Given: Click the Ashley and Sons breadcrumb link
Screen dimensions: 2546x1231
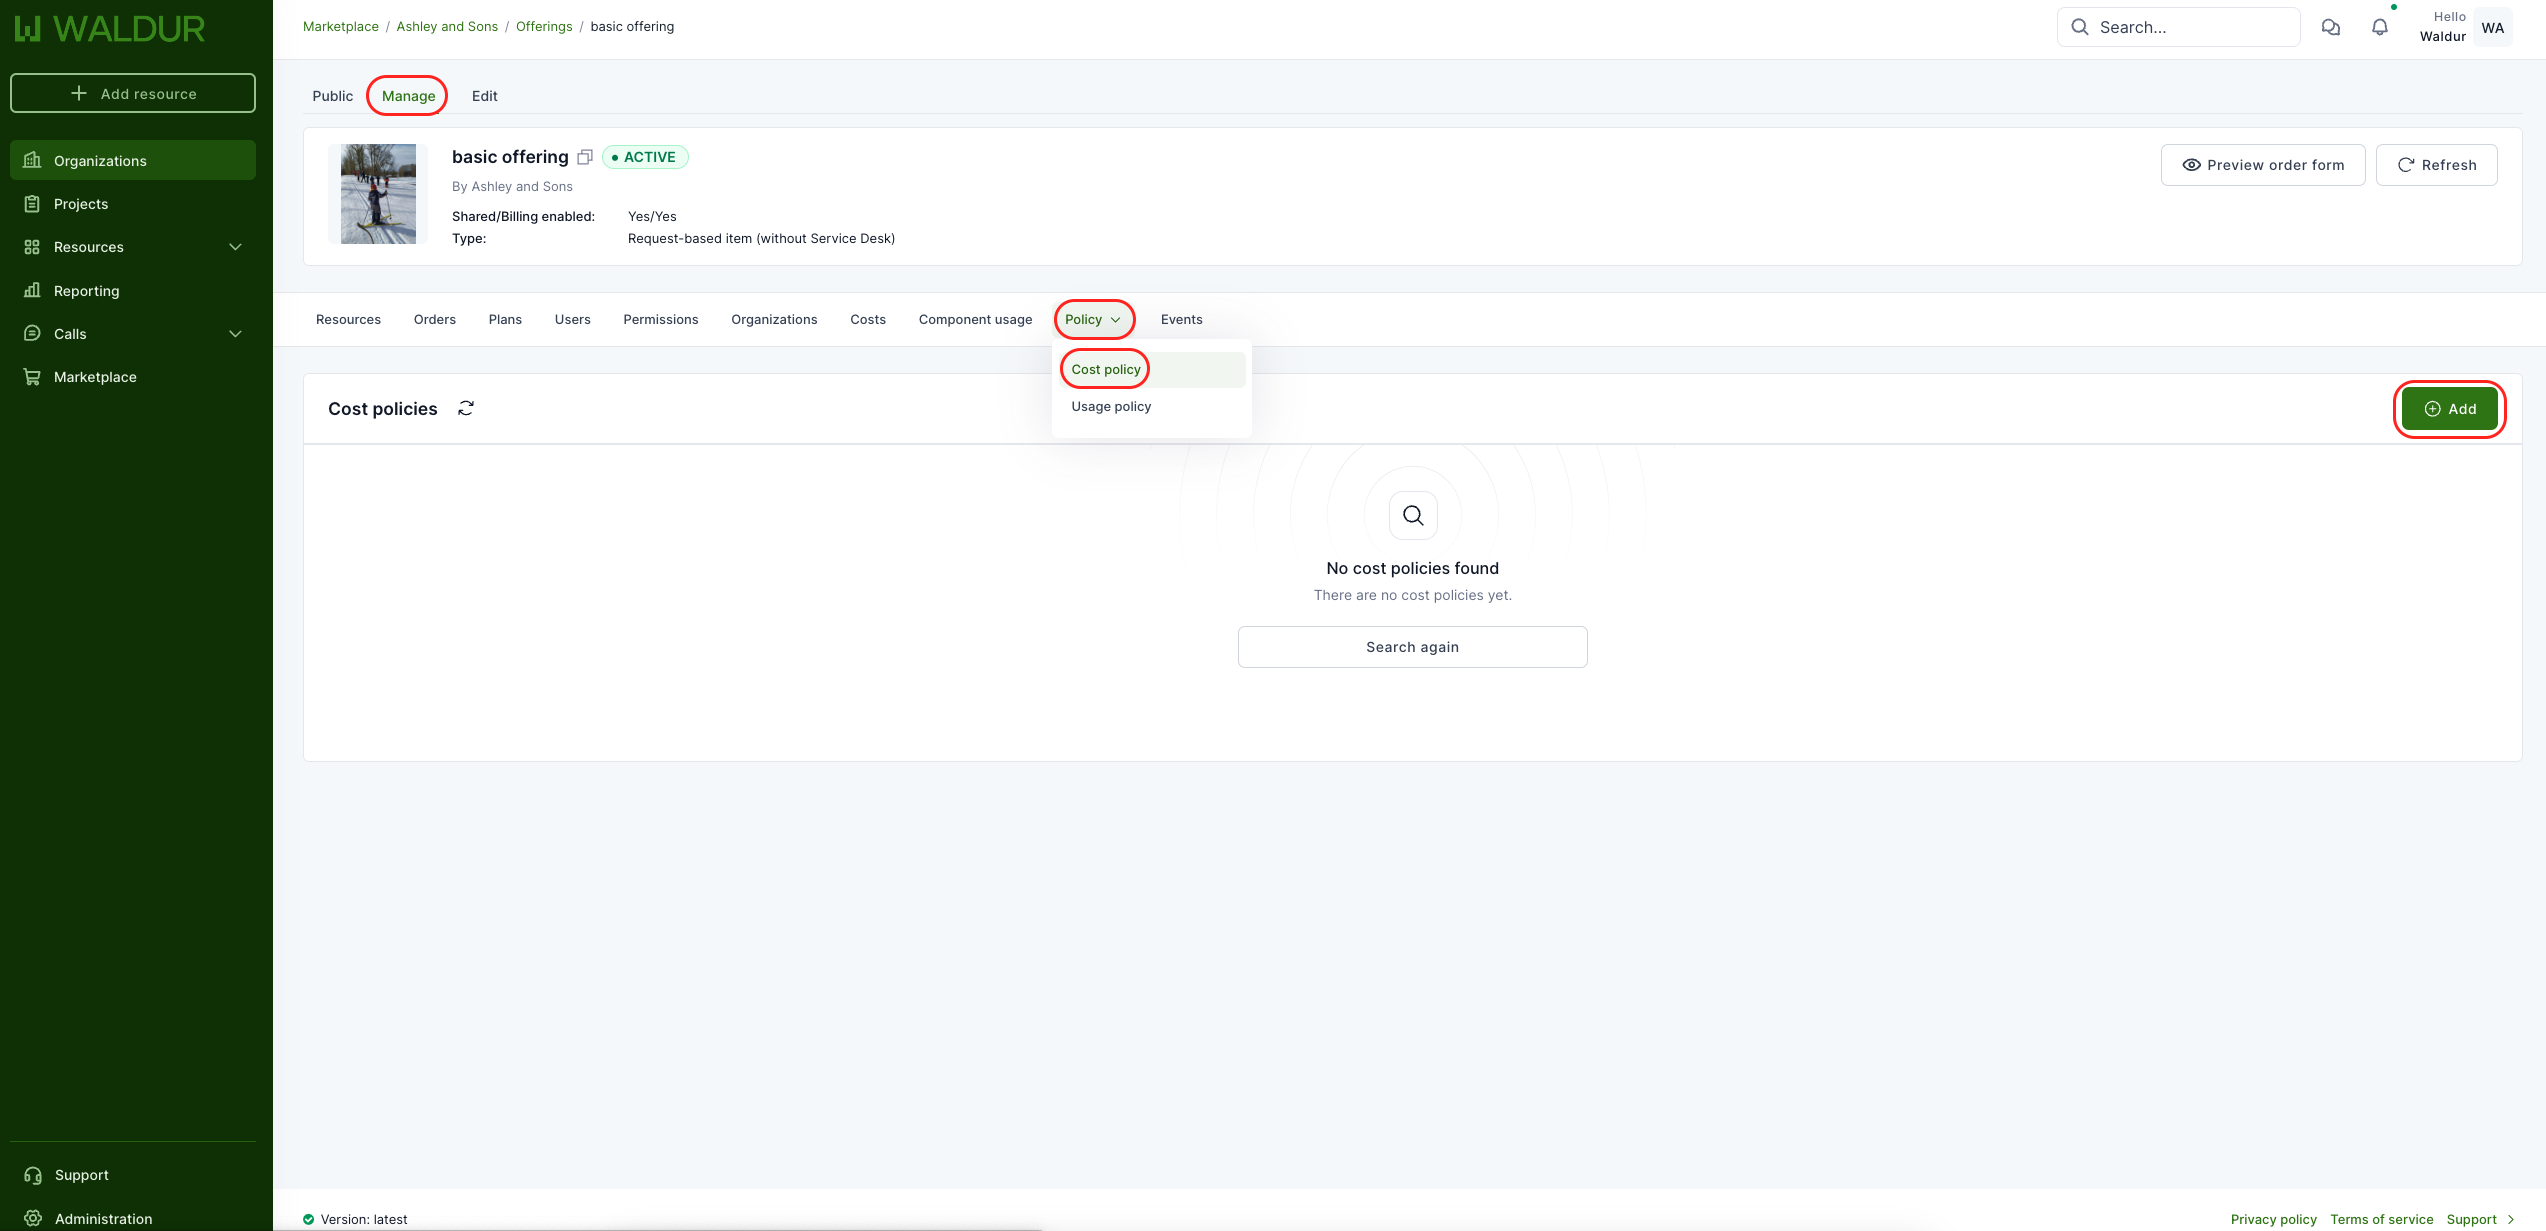Looking at the screenshot, I should (446, 27).
